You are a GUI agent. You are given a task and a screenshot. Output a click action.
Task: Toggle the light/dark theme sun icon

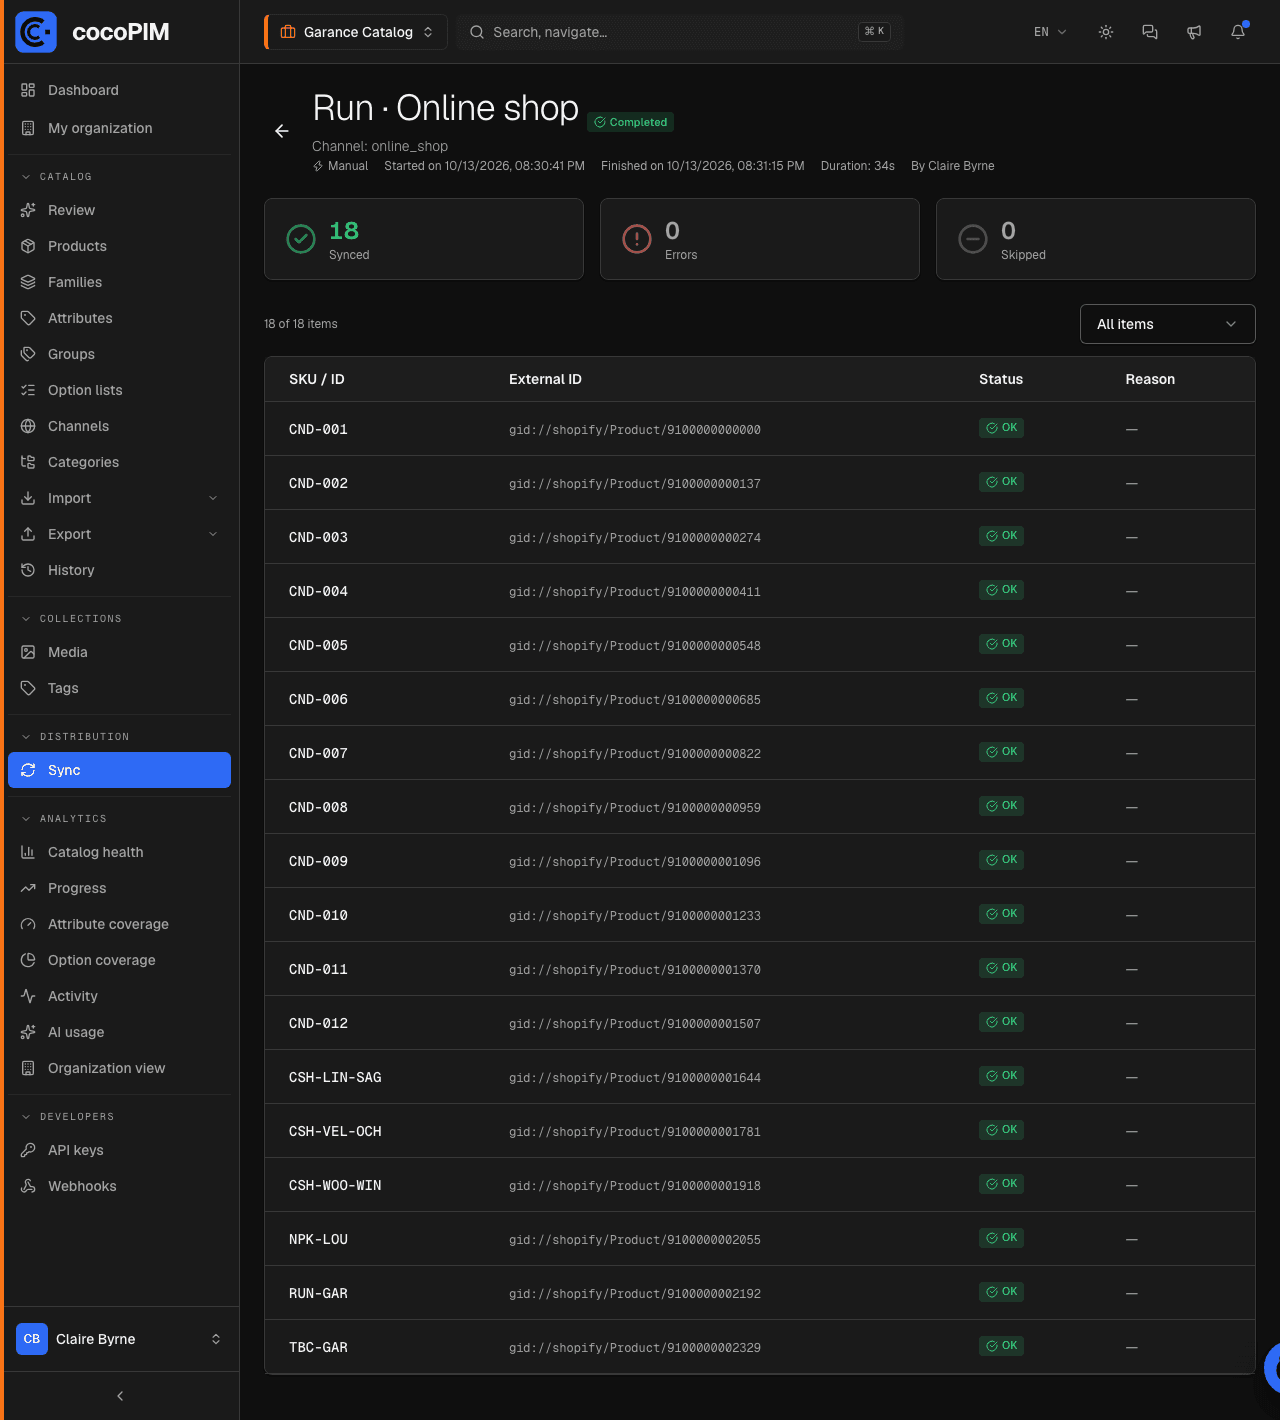coord(1106,32)
